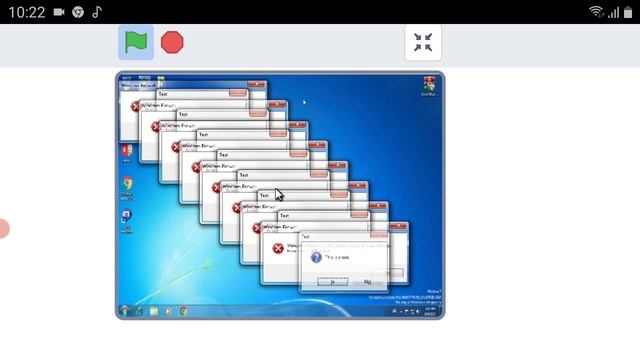
Task: Tap the music note icon in the phone status bar
Action: tap(97, 12)
